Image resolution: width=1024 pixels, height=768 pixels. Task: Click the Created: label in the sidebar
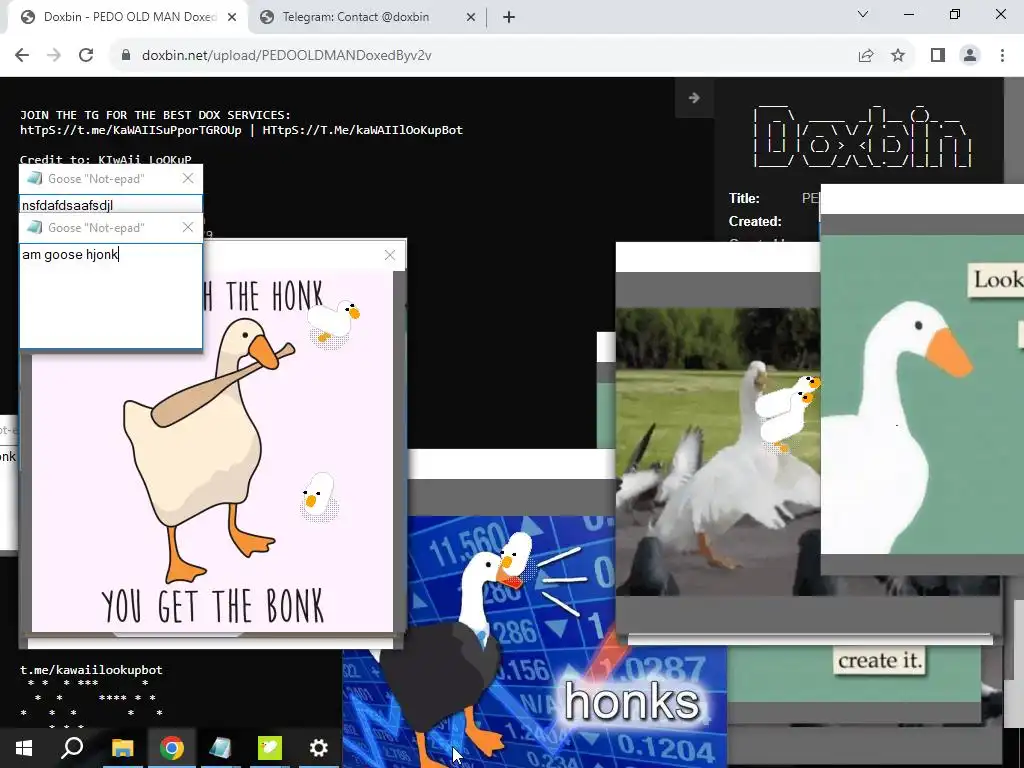755,221
